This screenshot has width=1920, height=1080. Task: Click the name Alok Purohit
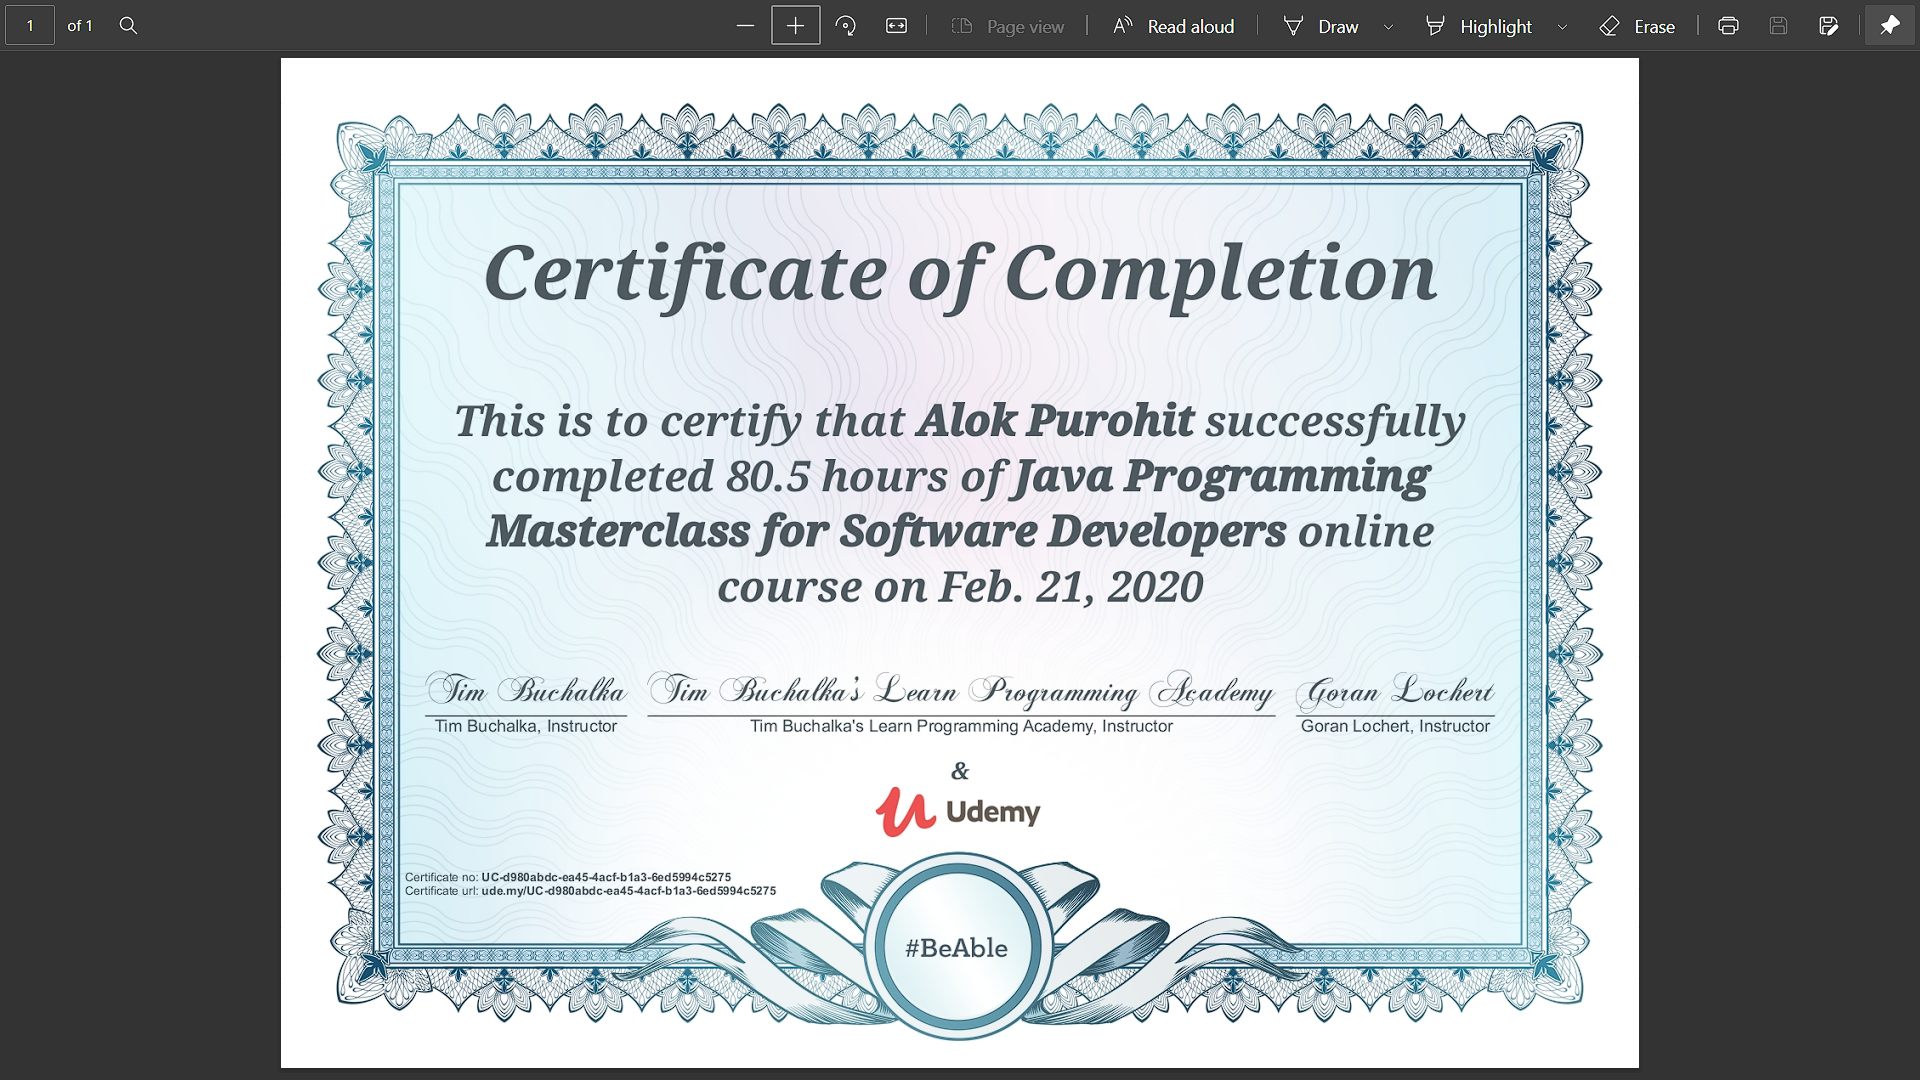coord(1055,421)
